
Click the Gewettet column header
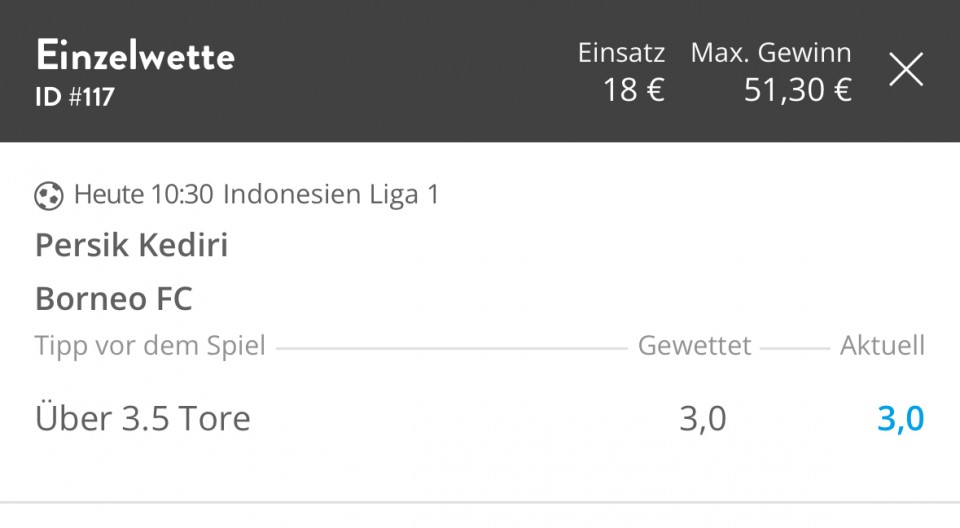pos(694,345)
